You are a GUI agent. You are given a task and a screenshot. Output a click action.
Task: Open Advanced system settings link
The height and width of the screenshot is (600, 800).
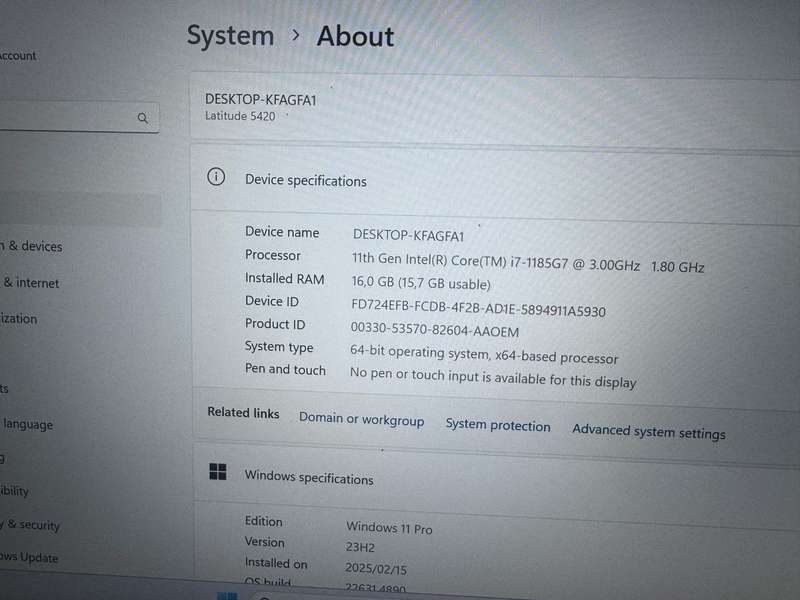point(648,432)
